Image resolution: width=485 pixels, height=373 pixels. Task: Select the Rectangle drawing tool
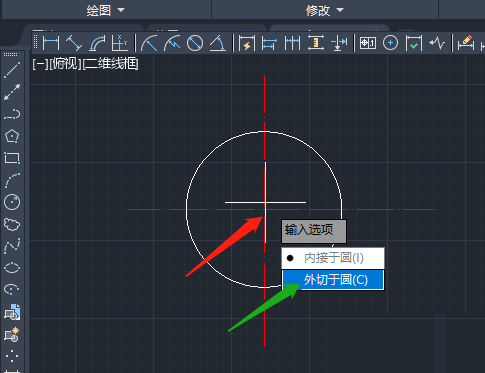(12, 158)
